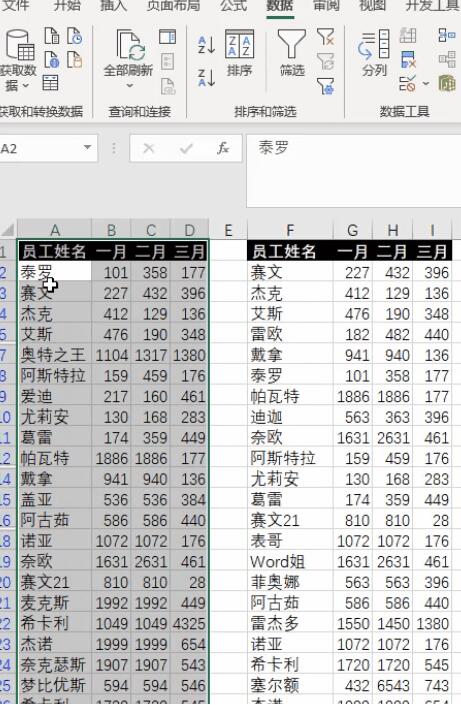Click the Reapply filter icon

tap(325, 61)
